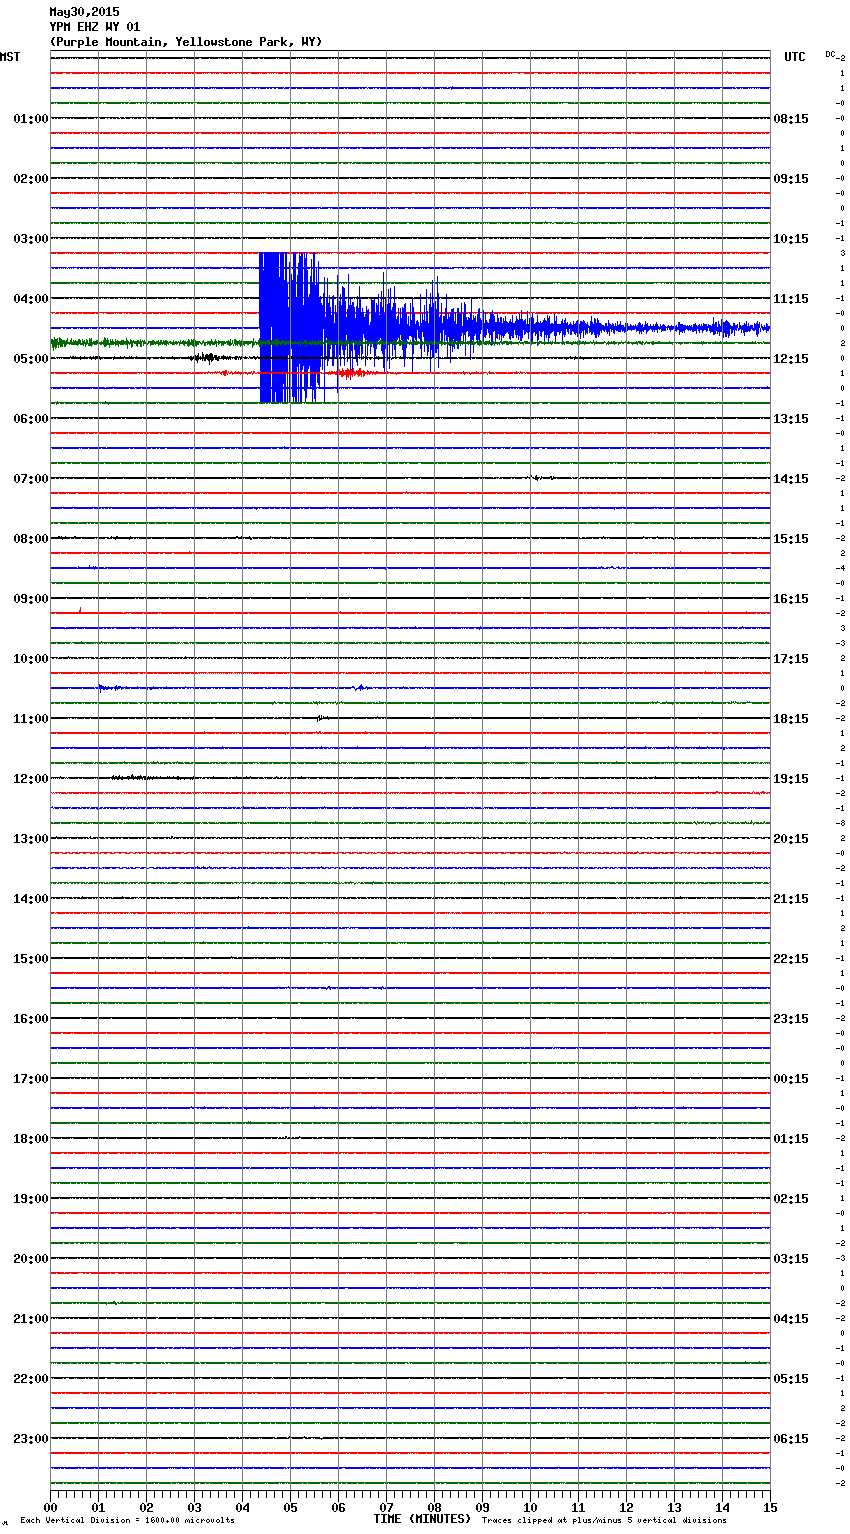850x1534 pixels.
Task: Select the 10:00 MST hour label
Action: click(31, 659)
